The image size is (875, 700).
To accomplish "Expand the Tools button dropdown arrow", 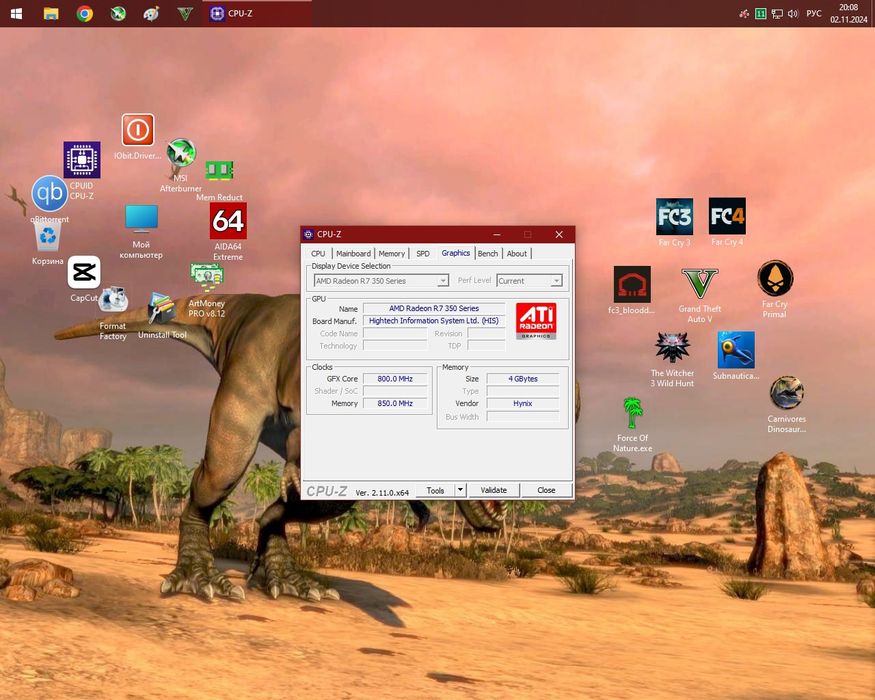I will [460, 490].
